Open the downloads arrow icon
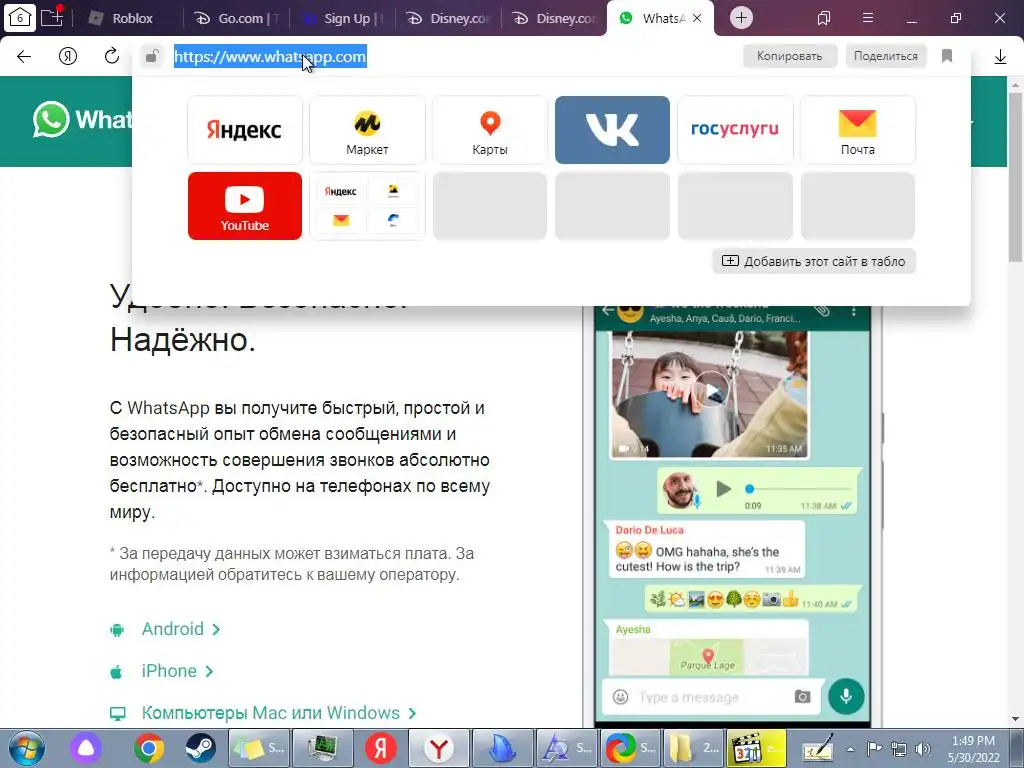The width and height of the screenshot is (1024, 768). pos(1000,57)
